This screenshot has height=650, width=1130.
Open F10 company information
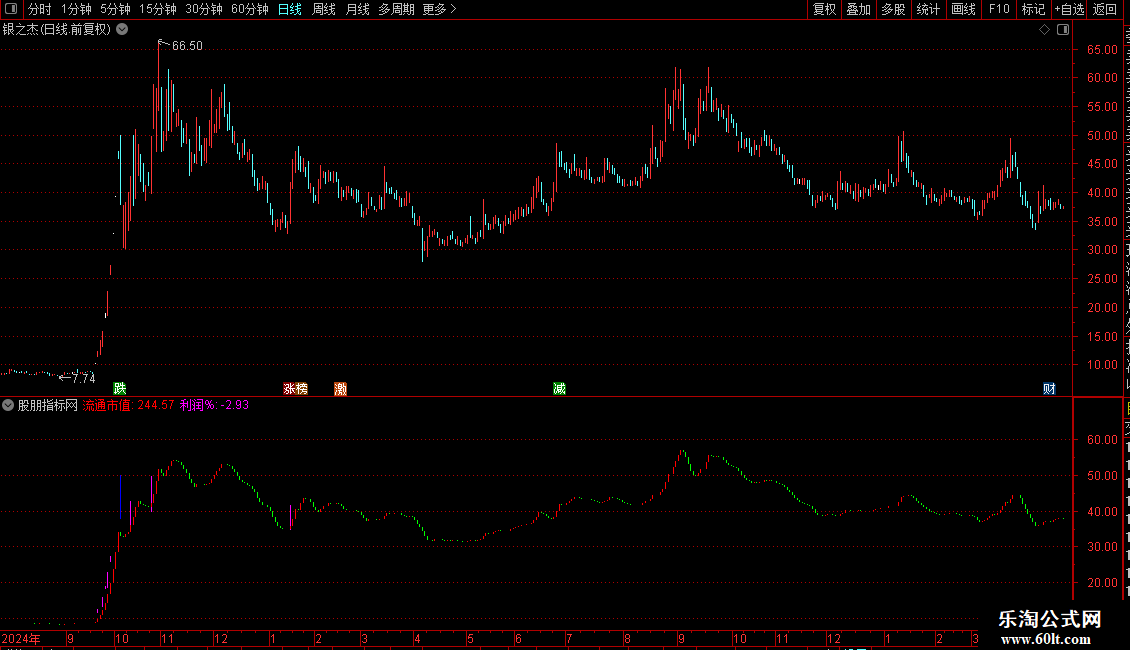pyautogui.click(x=999, y=9)
